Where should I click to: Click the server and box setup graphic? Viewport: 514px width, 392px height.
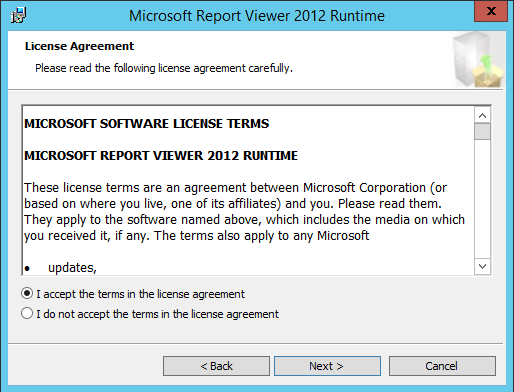[478, 59]
